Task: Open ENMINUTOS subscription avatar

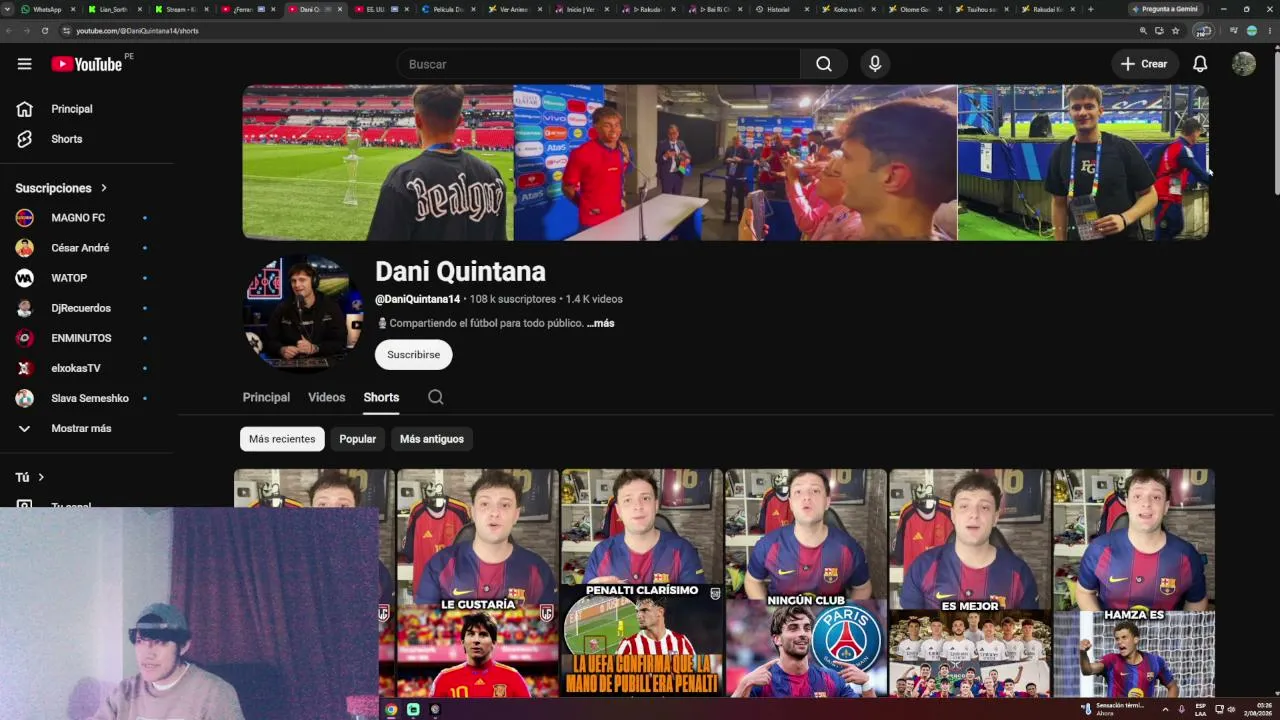Action: pos(25,338)
